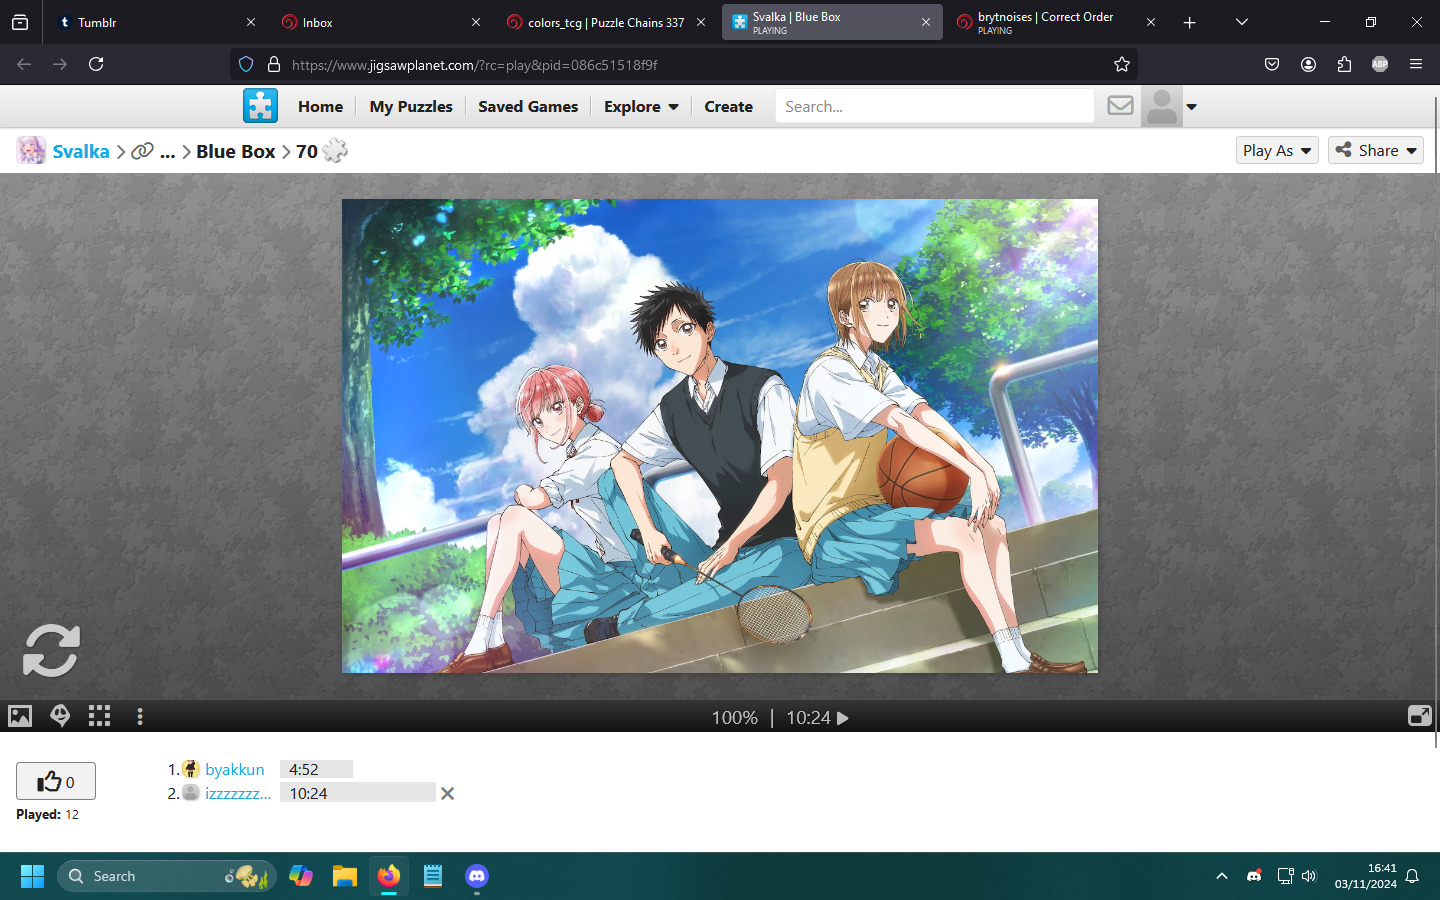The height and width of the screenshot is (900, 1440).
Task: Open the Notepad app on taskbar
Action: click(x=433, y=876)
